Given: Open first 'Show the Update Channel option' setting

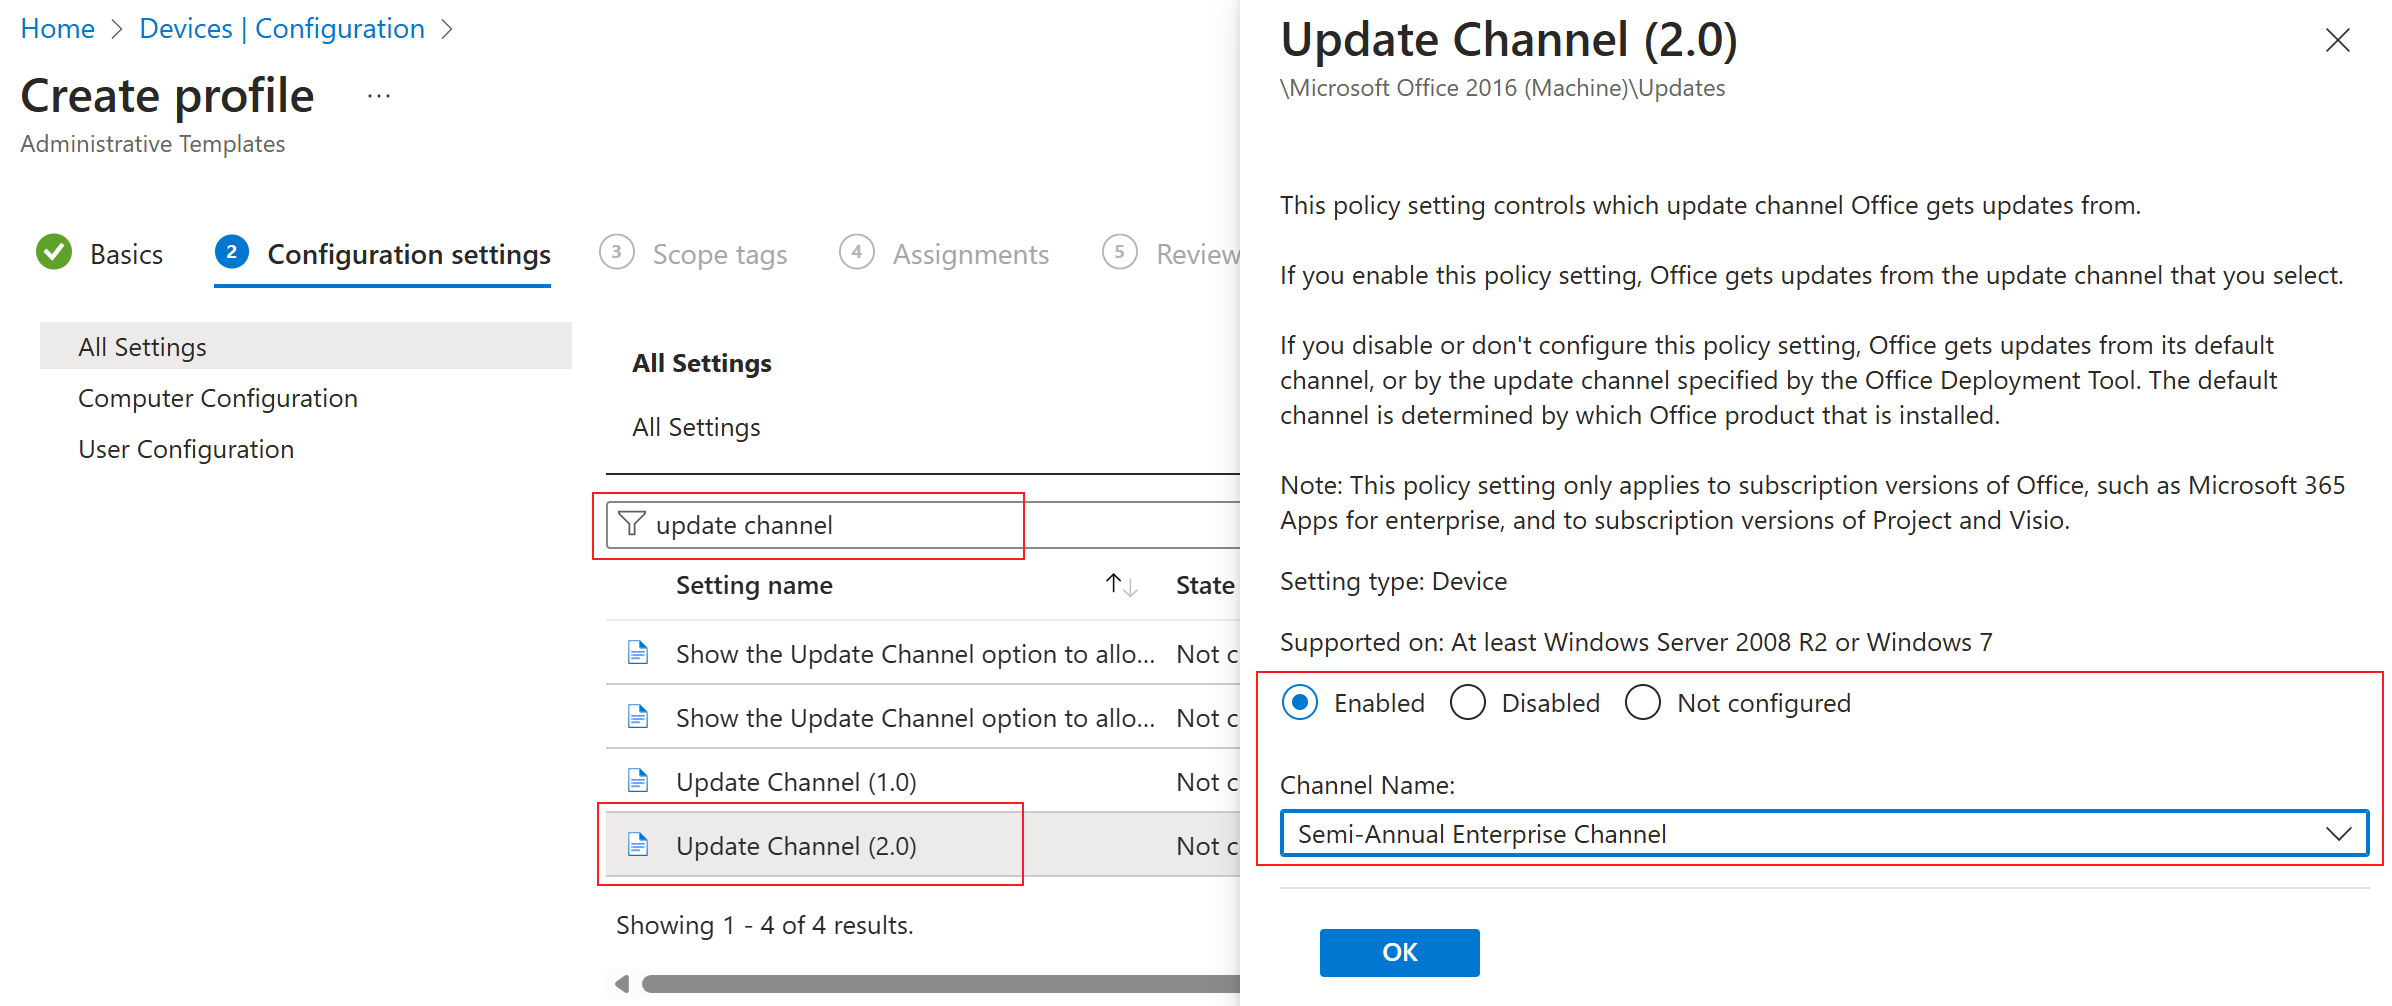Looking at the screenshot, I should 915,654.
